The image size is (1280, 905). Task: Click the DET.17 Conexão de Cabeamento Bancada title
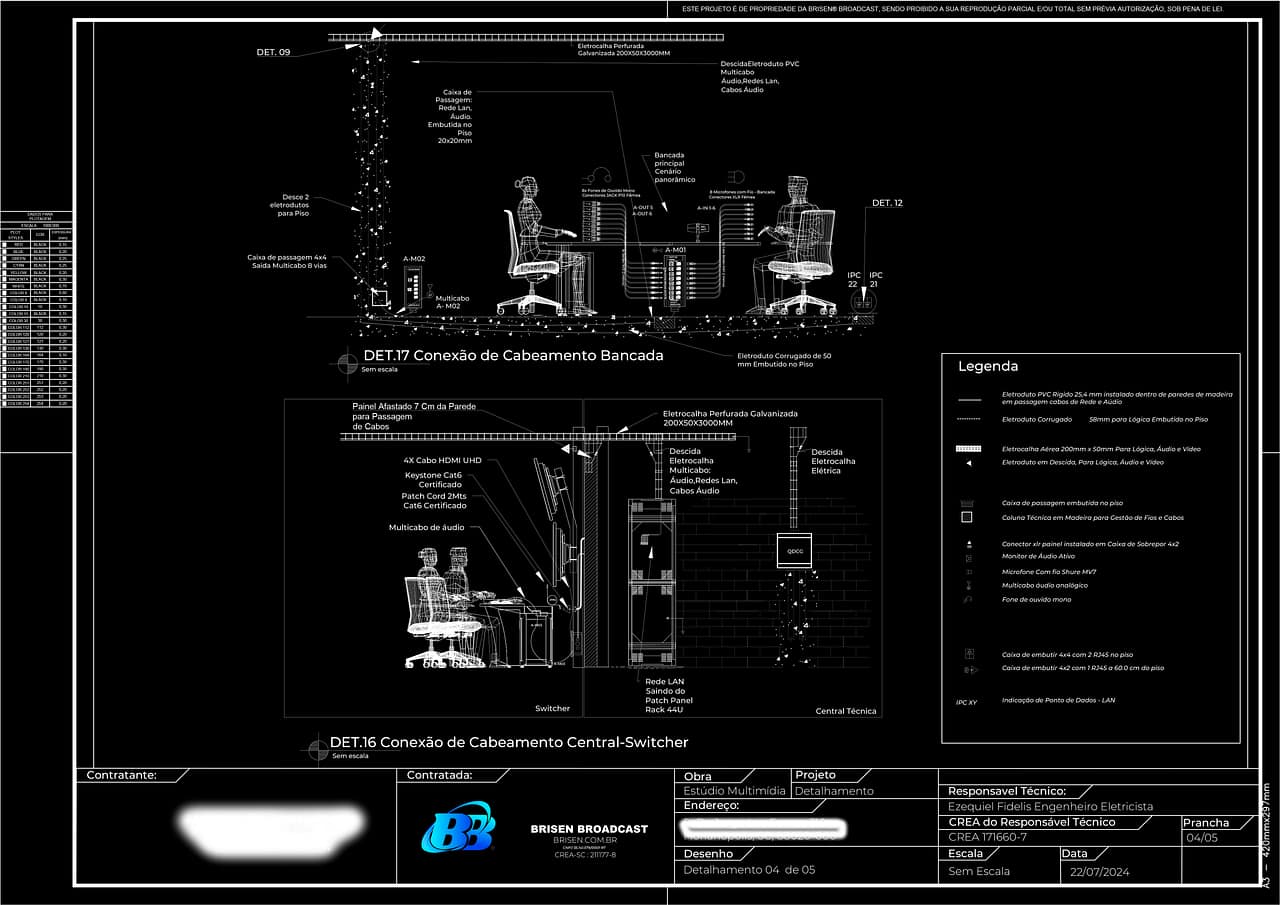click(513, 355)
